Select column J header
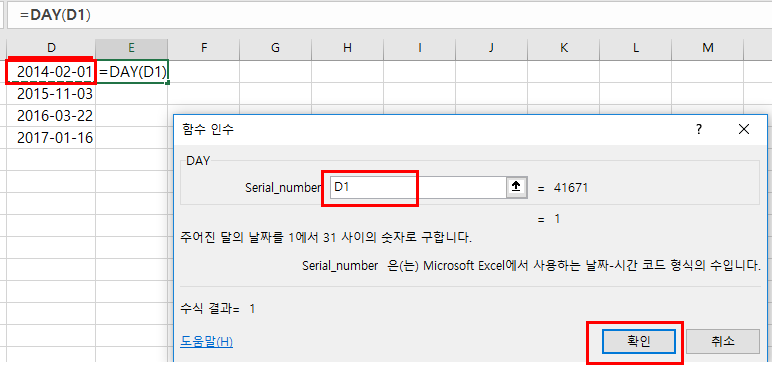Viewport: 772px width, 365px height. (491, 48)
